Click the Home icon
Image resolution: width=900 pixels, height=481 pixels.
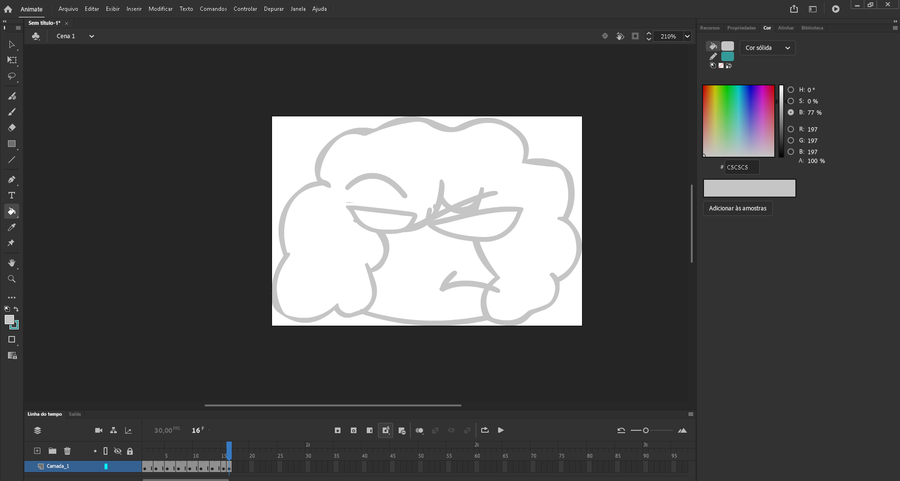8,9
